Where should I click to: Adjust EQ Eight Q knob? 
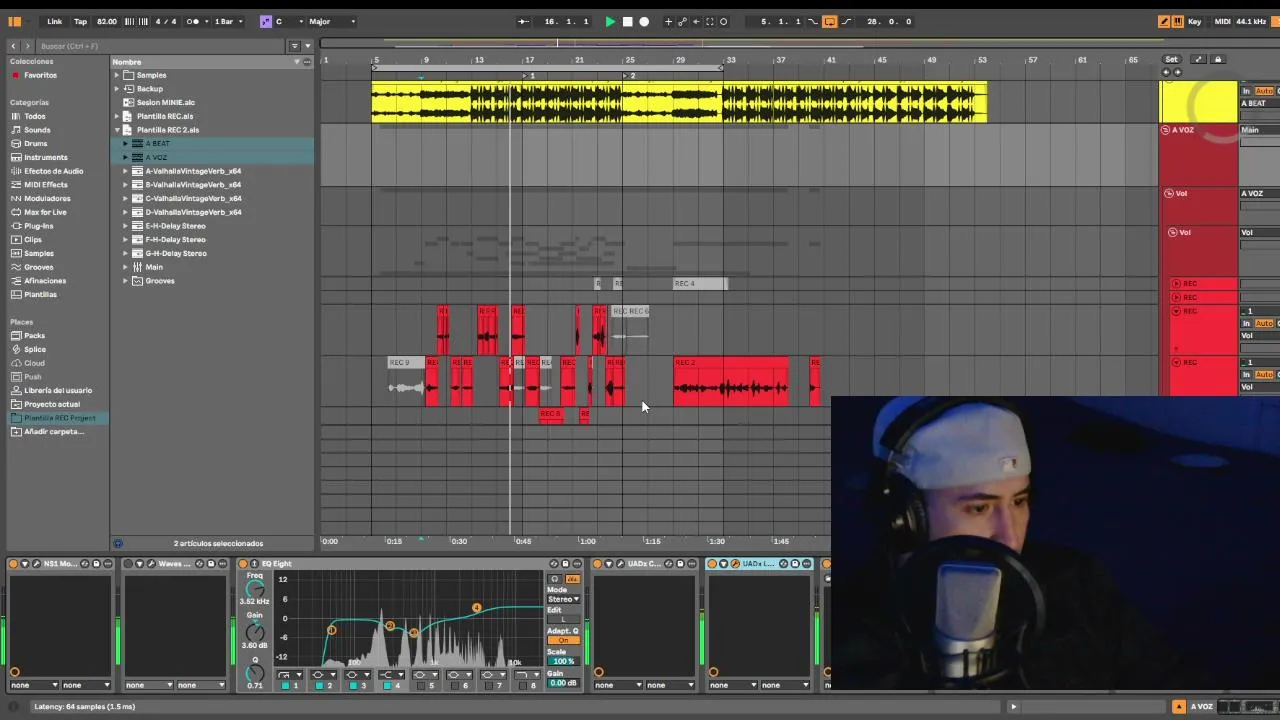255,672
